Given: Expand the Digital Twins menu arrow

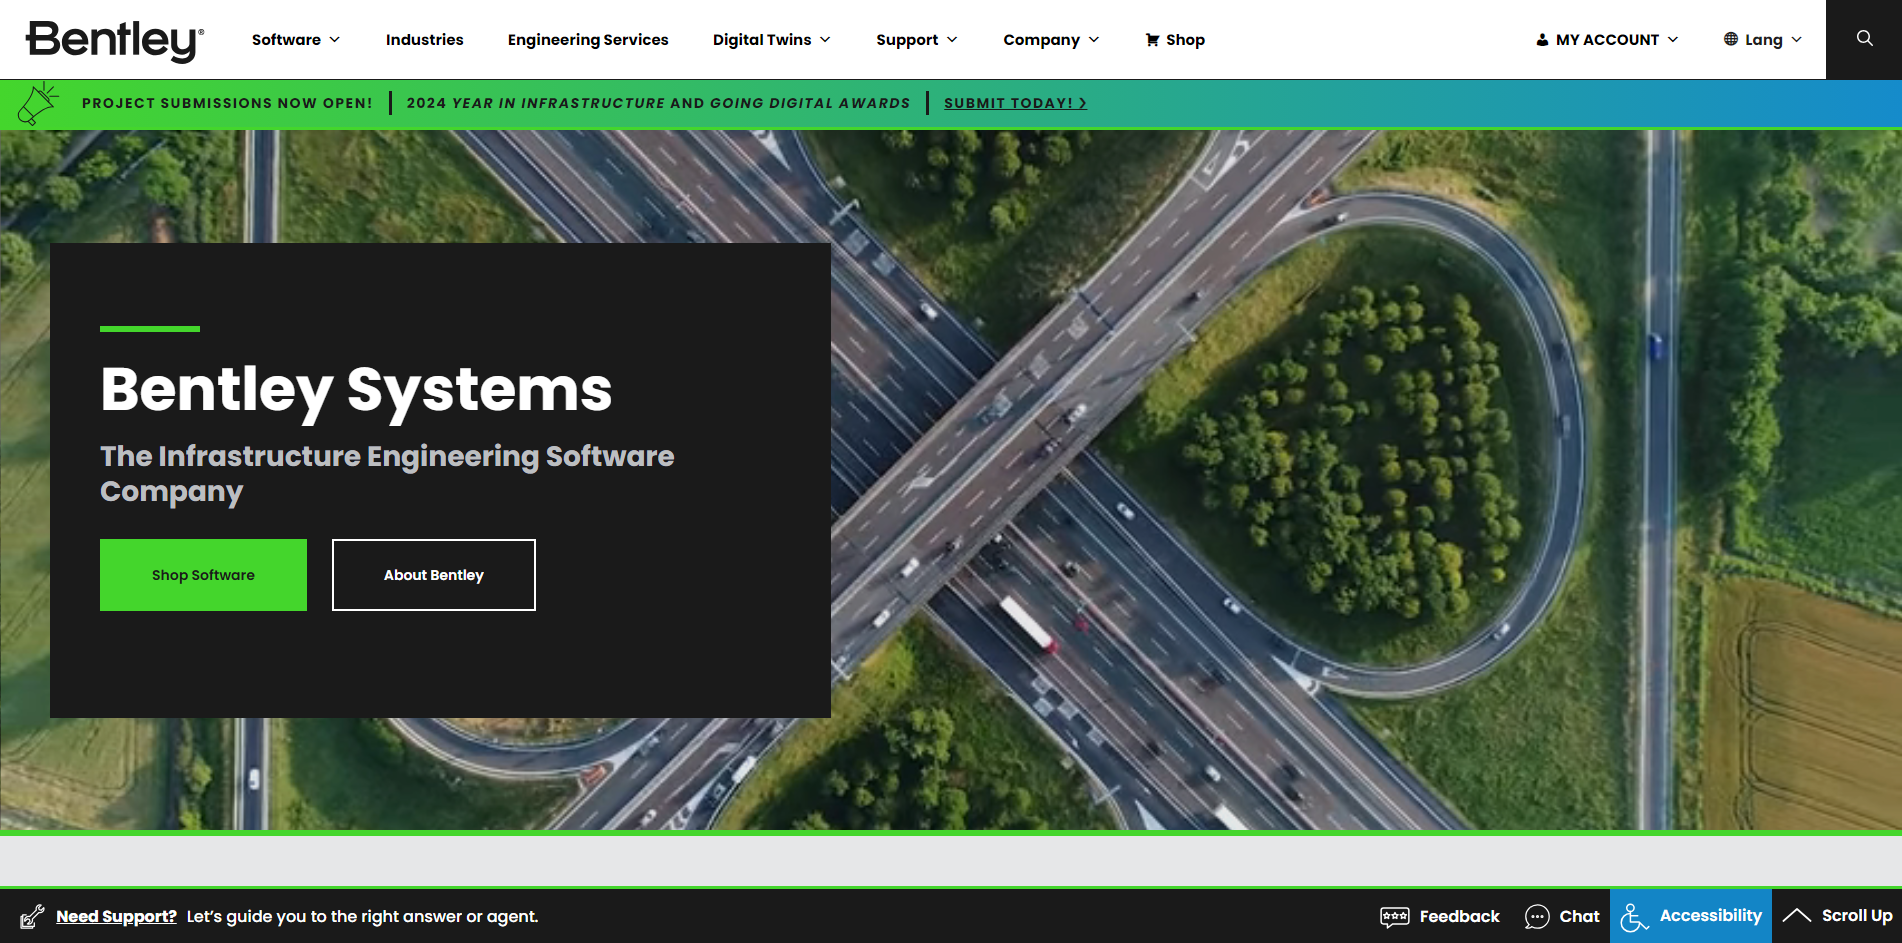Looking at the screenshot, I should point(825,40).
